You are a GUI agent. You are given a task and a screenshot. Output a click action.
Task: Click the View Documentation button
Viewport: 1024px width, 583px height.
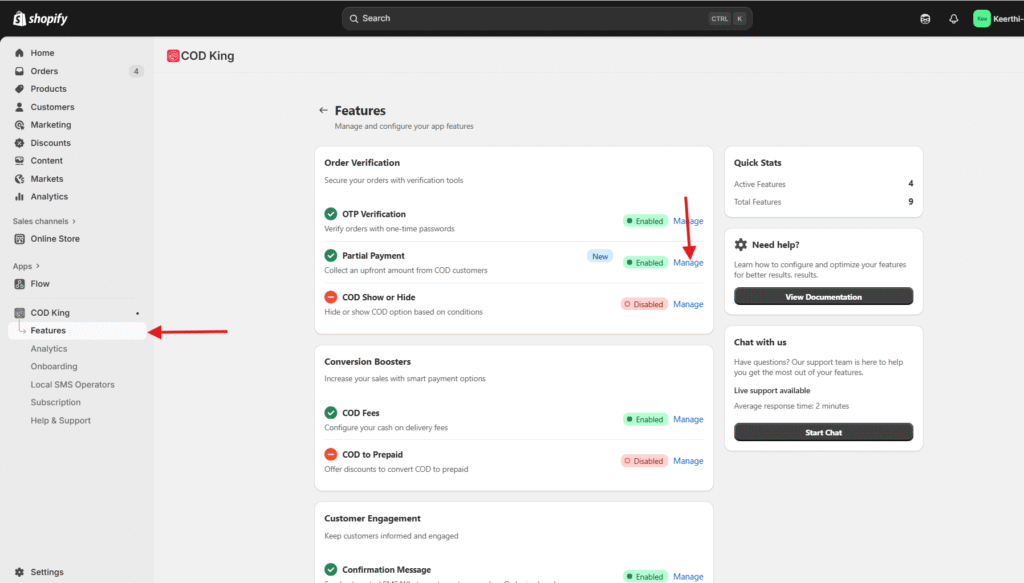tap(823, 297)
